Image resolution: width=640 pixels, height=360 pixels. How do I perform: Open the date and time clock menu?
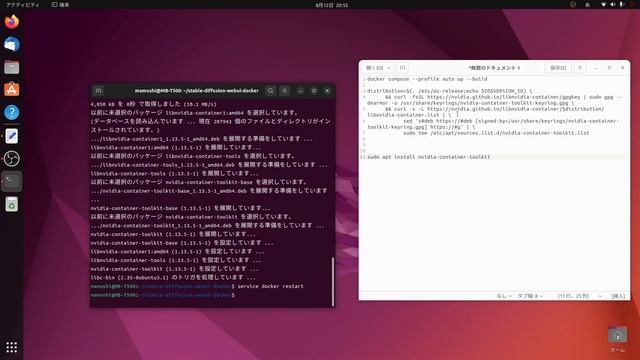[331, 5]
